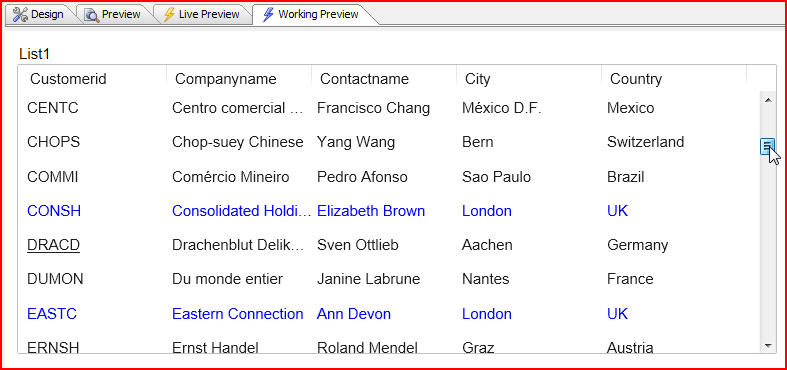The image size is (787, 370).
Task: Click the Bern city cell
Action: pos(477,142)
